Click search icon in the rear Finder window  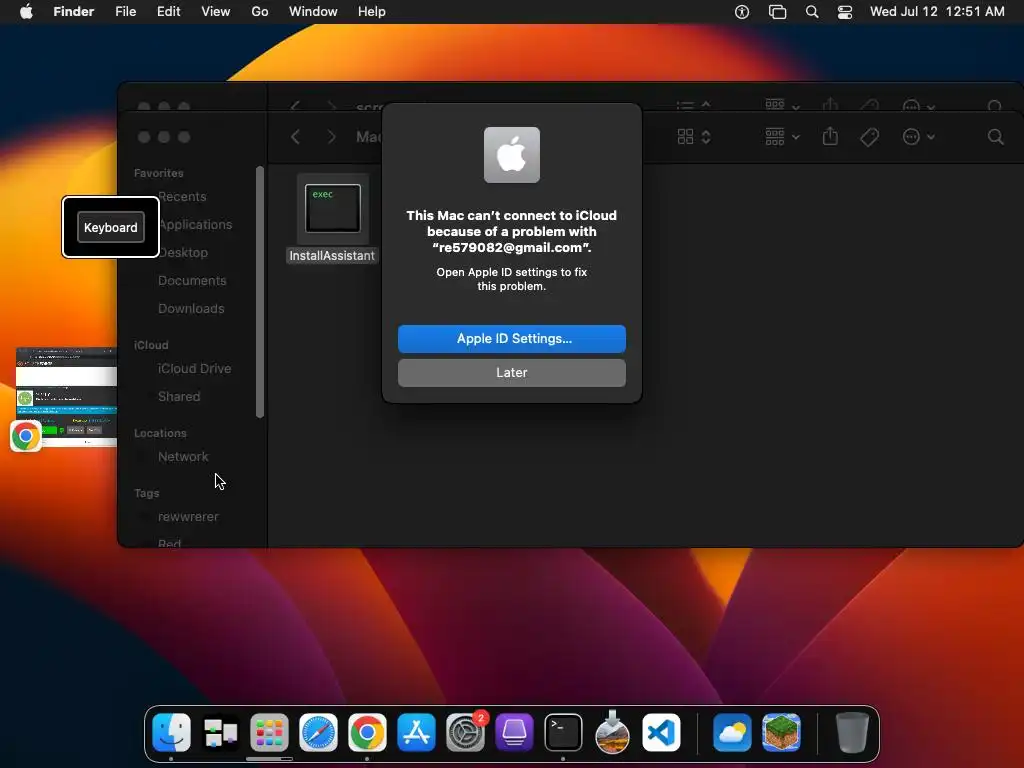click(995, 106)
